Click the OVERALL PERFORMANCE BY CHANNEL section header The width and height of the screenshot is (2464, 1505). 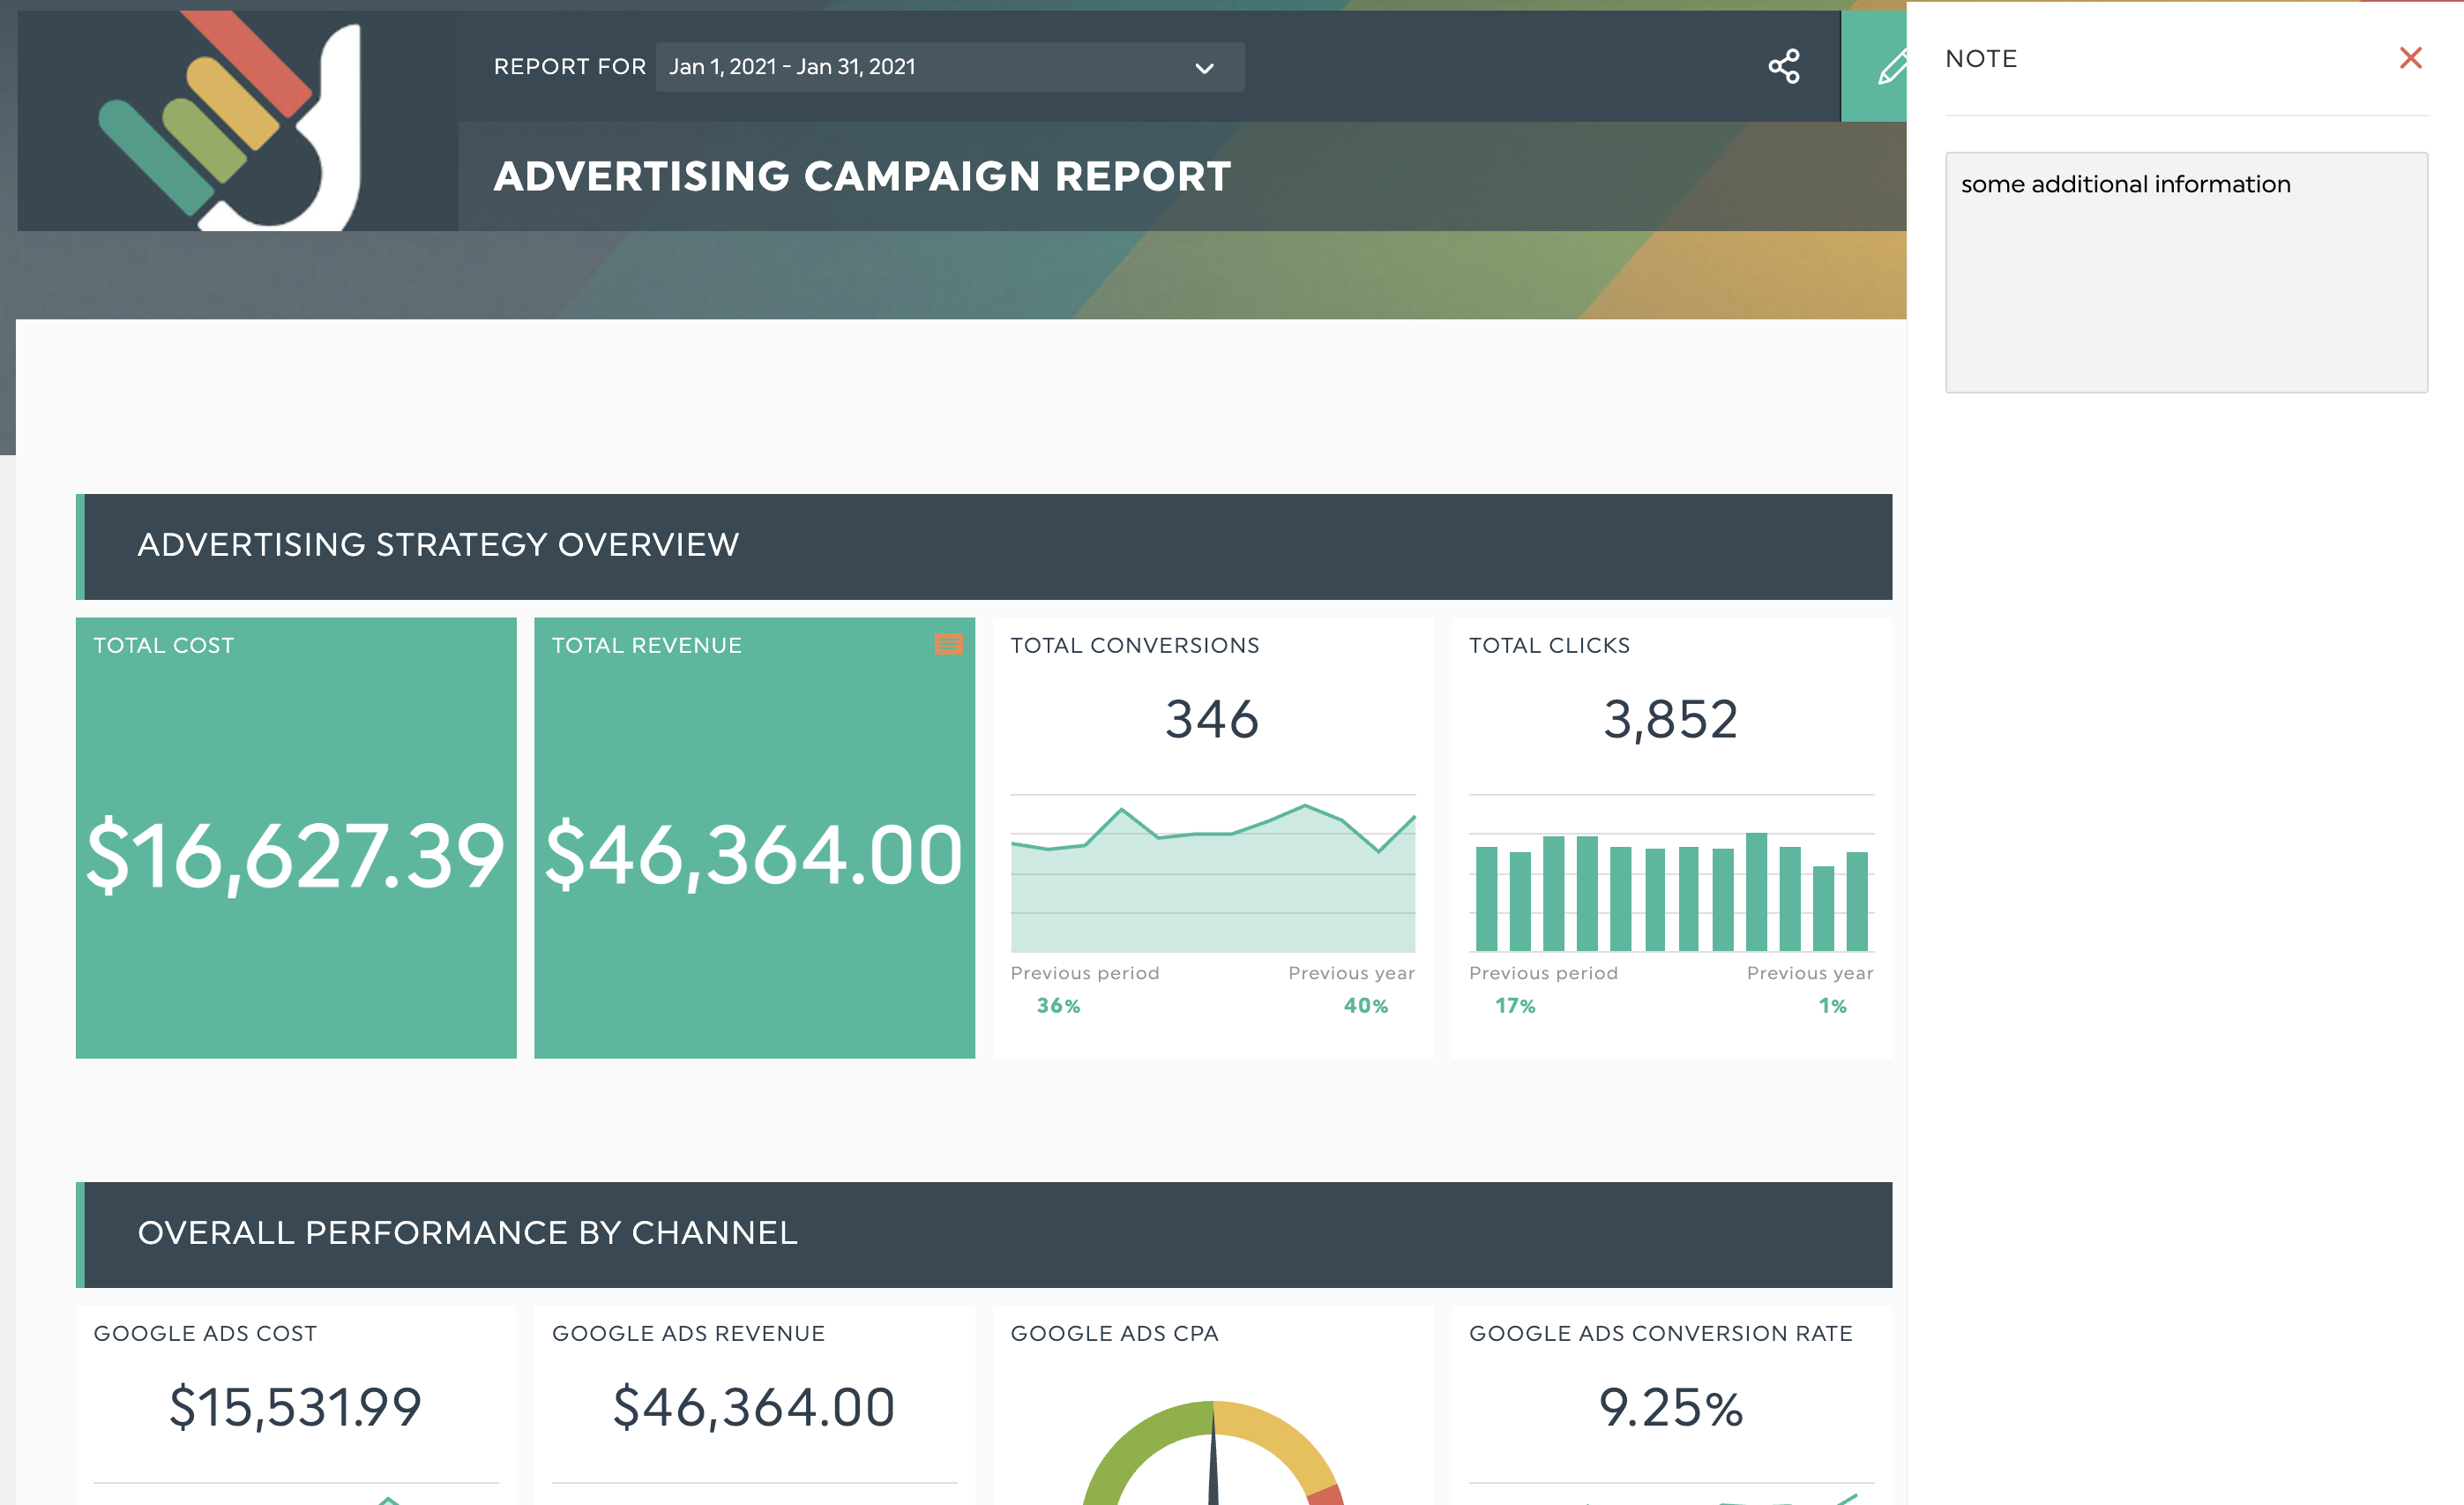click(468, 1233)
